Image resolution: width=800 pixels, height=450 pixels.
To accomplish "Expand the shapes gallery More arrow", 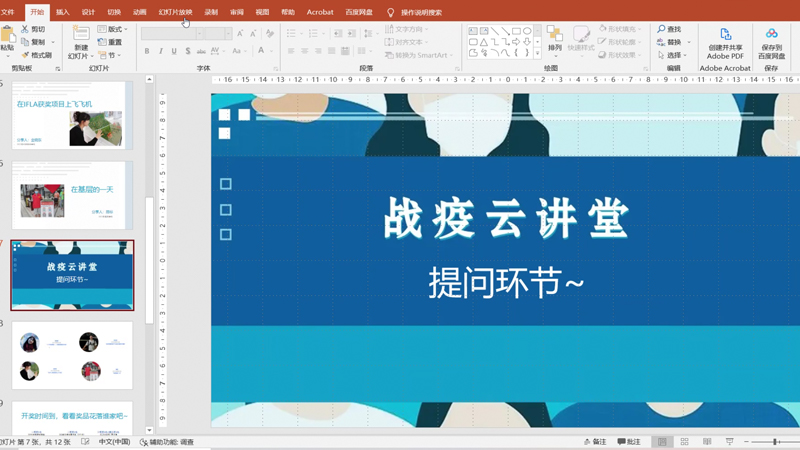I will 537,53.
